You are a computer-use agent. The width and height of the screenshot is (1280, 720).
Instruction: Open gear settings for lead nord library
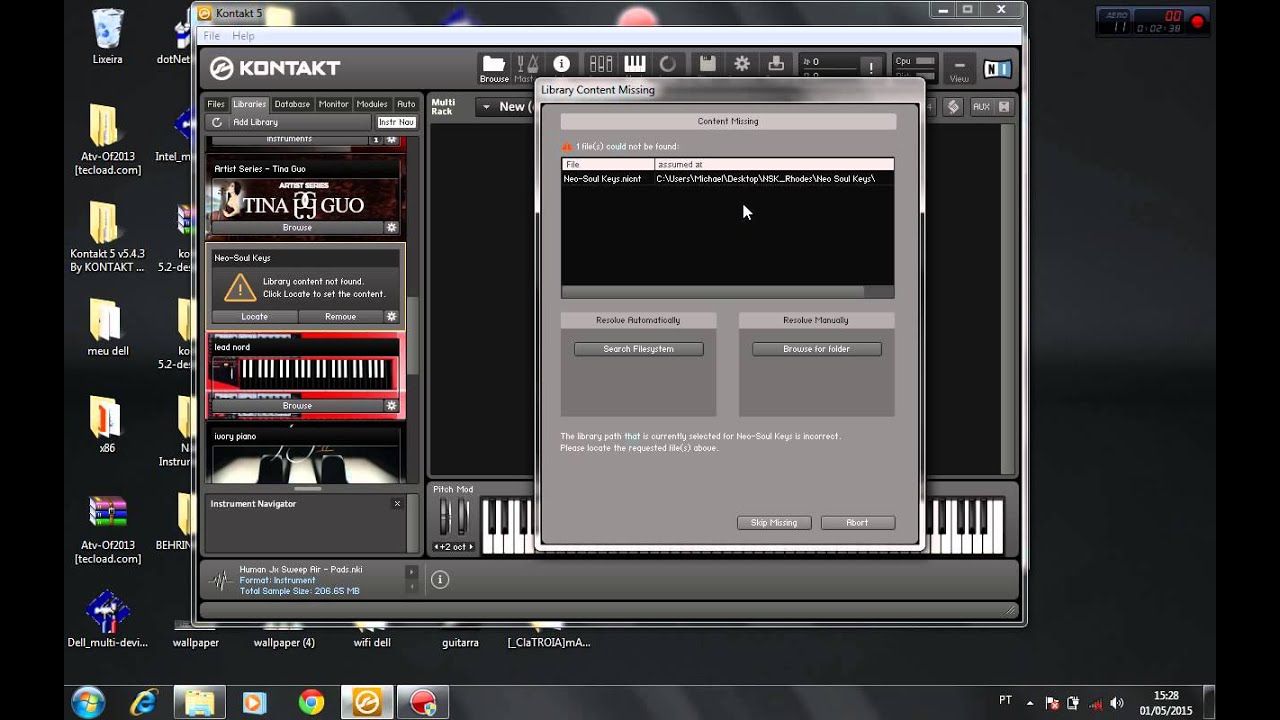coord(392,406)
